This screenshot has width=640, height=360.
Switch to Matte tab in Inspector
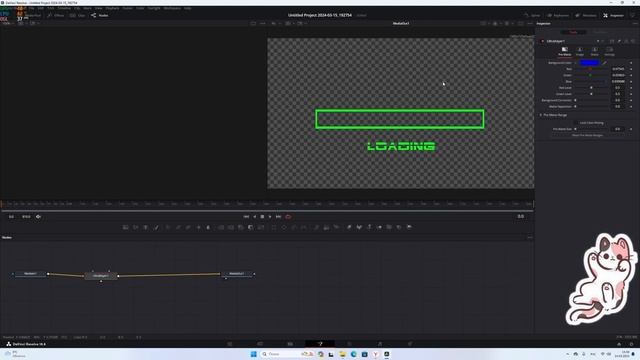[595, 51]
